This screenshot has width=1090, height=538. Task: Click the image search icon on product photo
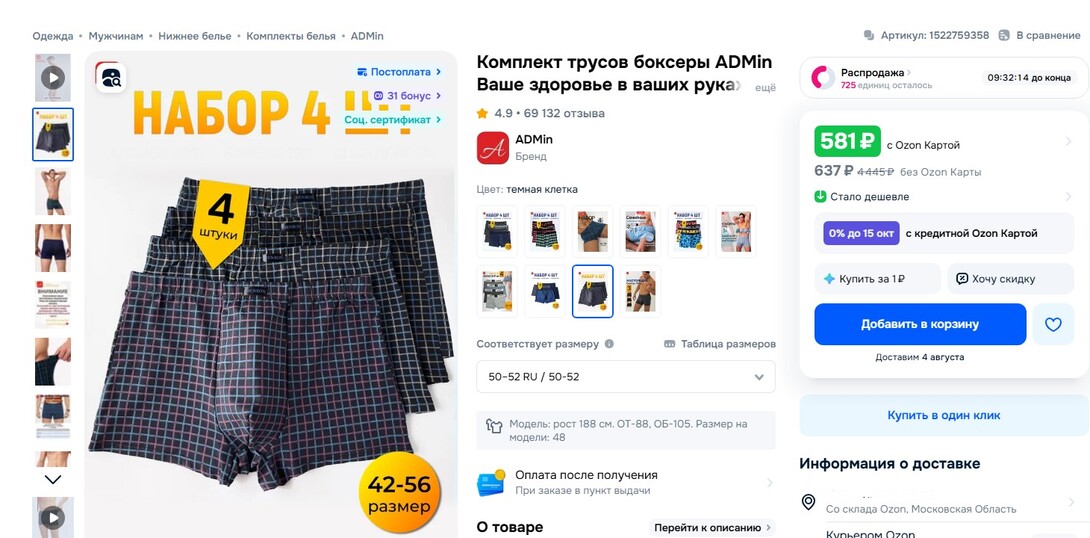[x=111, y=77]
